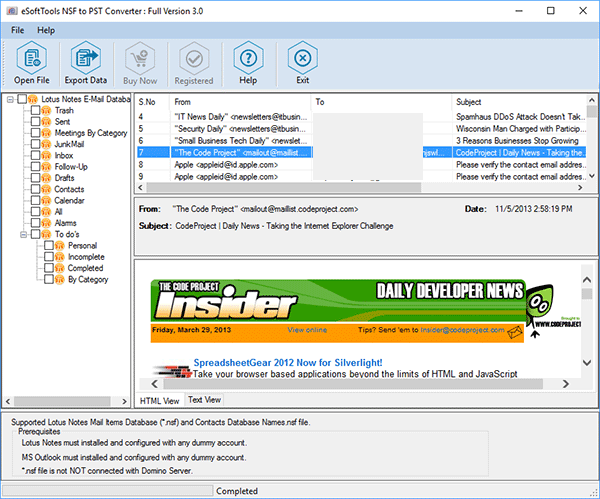Click the Inbox folder icon in tree

tap(47, 155)
